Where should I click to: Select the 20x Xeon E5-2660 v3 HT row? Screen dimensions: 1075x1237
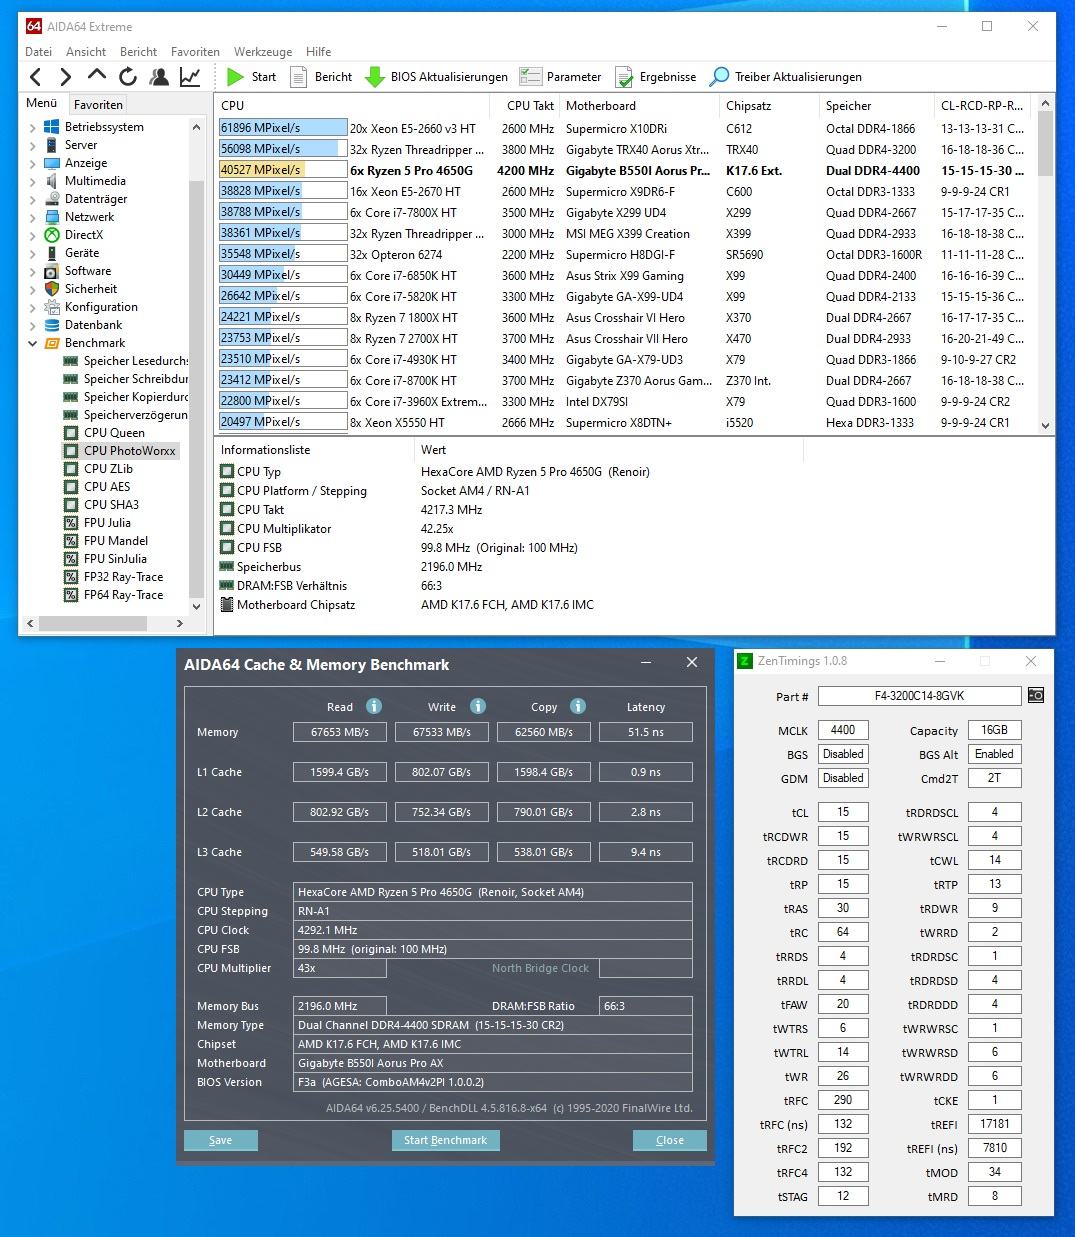627,128
